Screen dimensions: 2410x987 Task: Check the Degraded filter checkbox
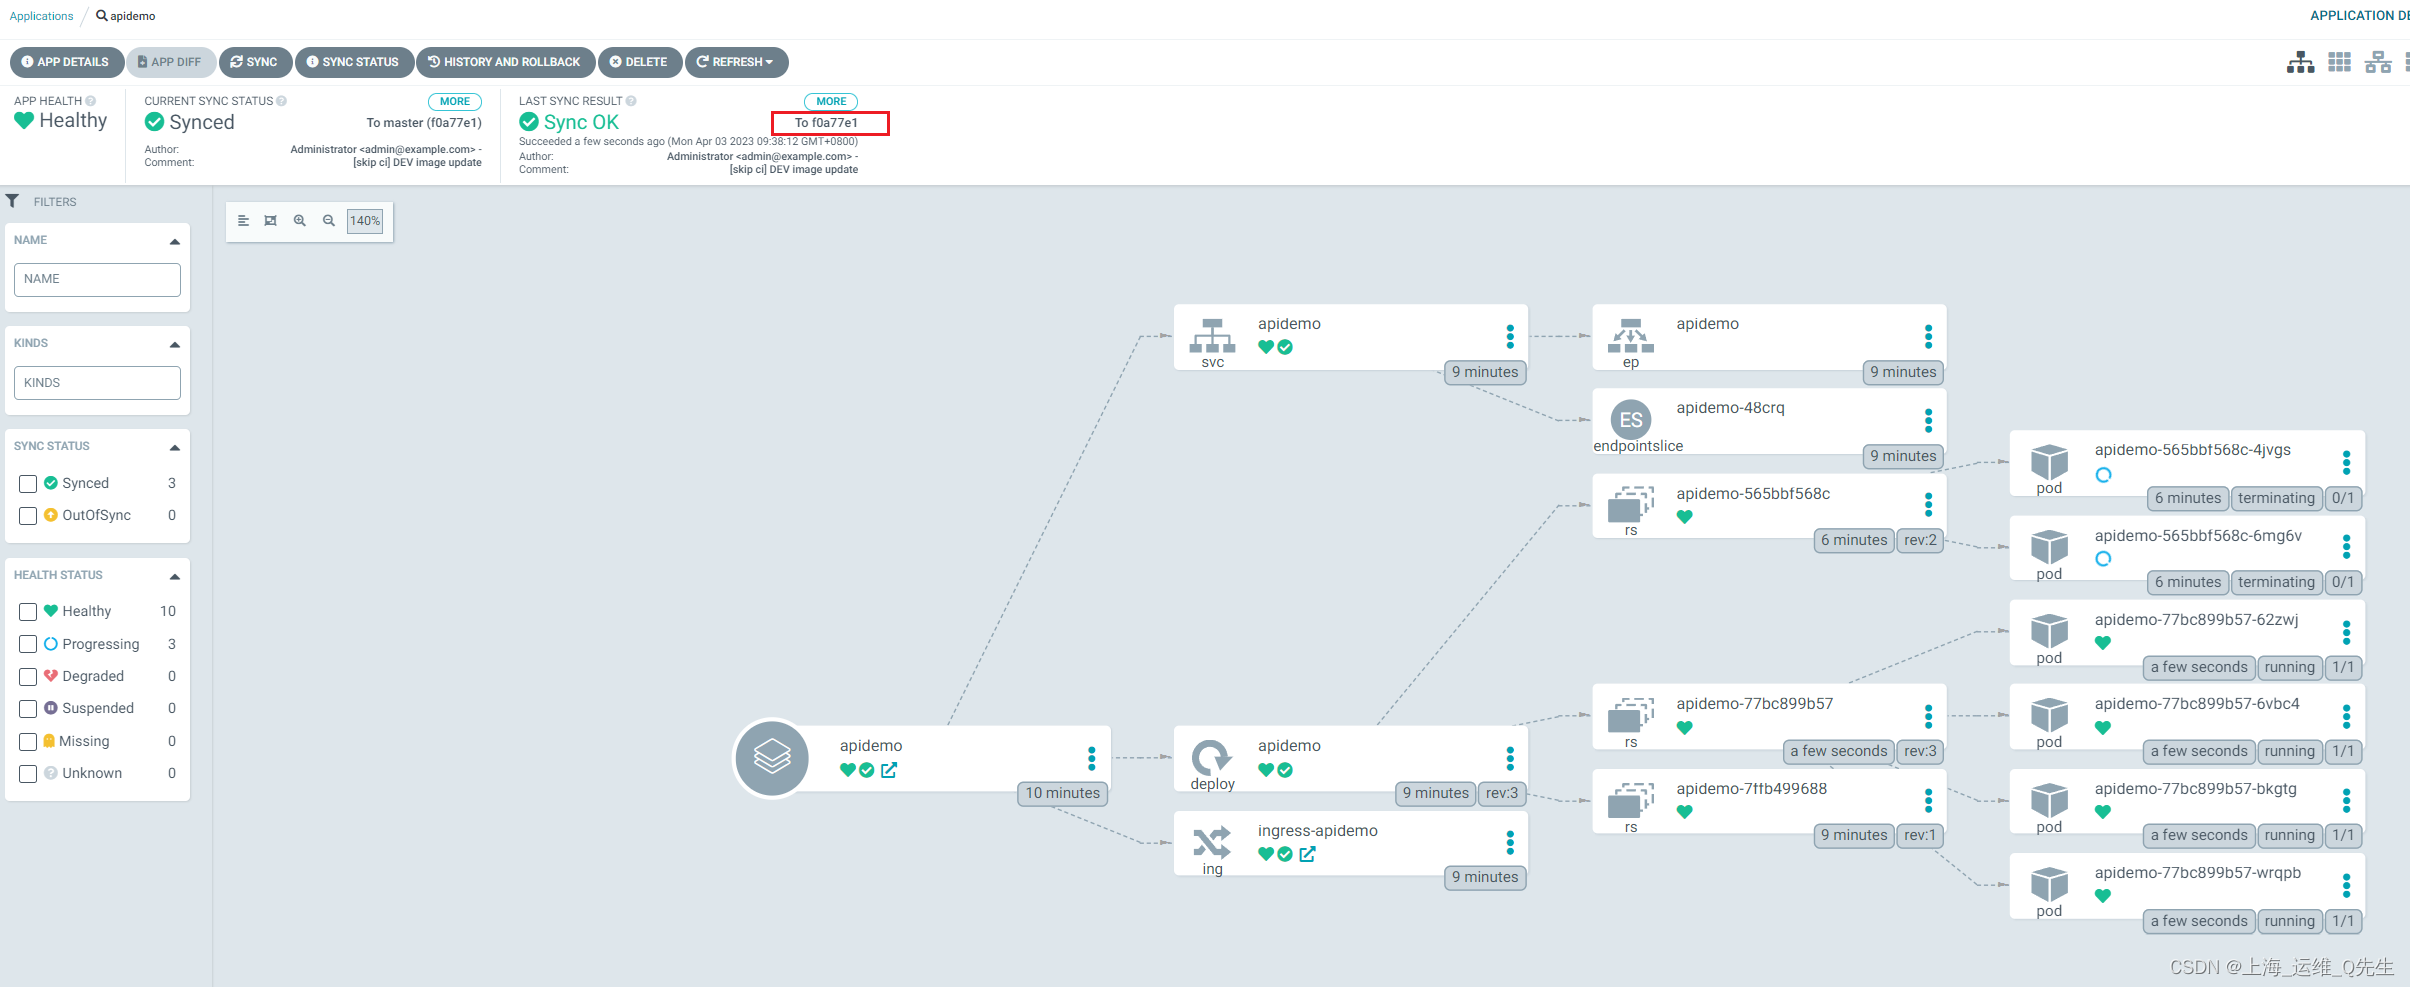pos(28,677)
